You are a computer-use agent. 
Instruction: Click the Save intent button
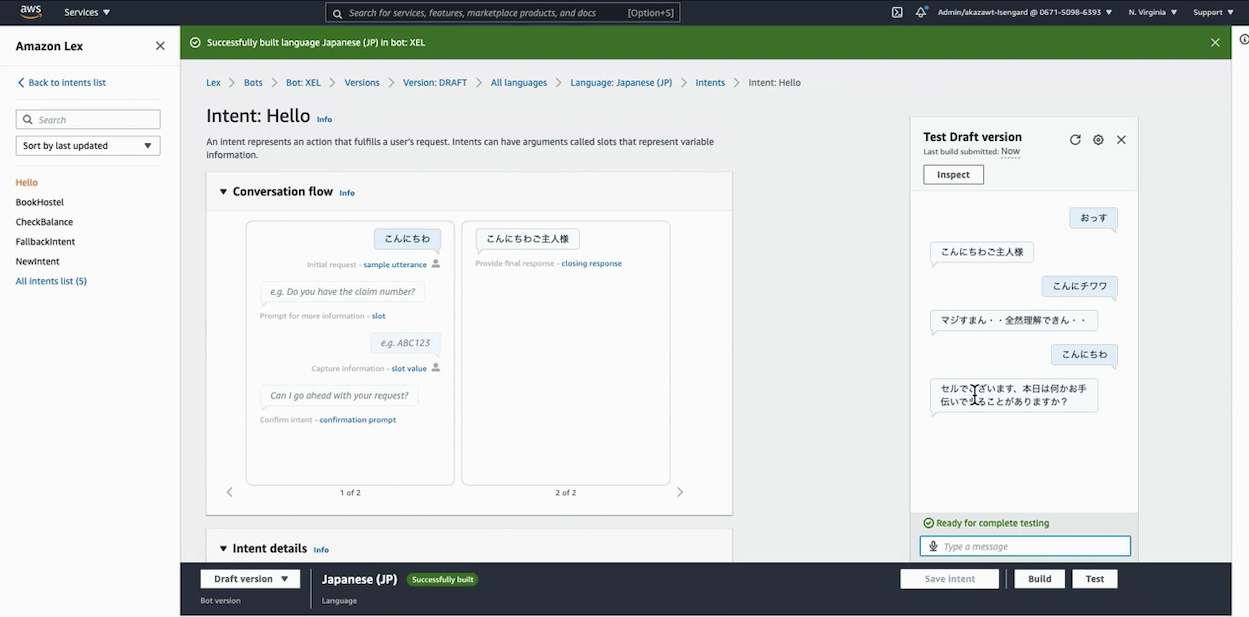click(x=950, y=579)
